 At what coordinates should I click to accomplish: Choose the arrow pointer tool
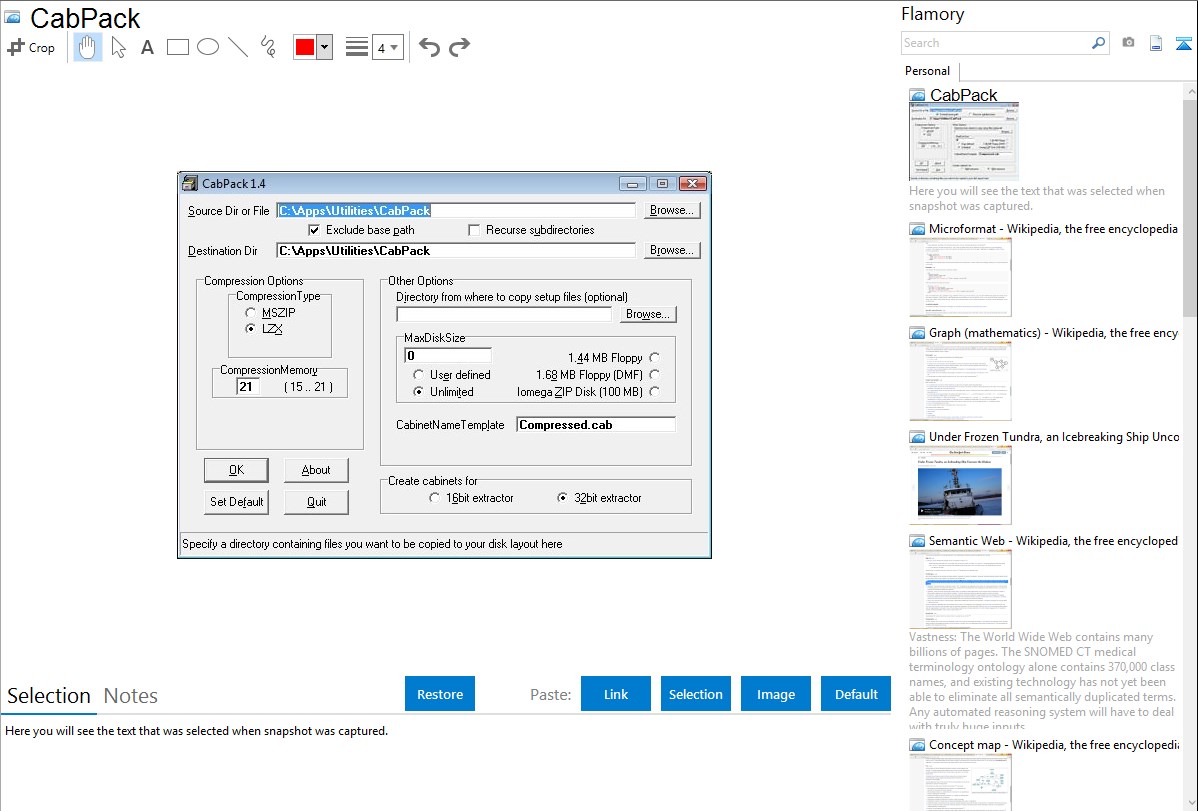pyautogui.click(x=118, y=47)
